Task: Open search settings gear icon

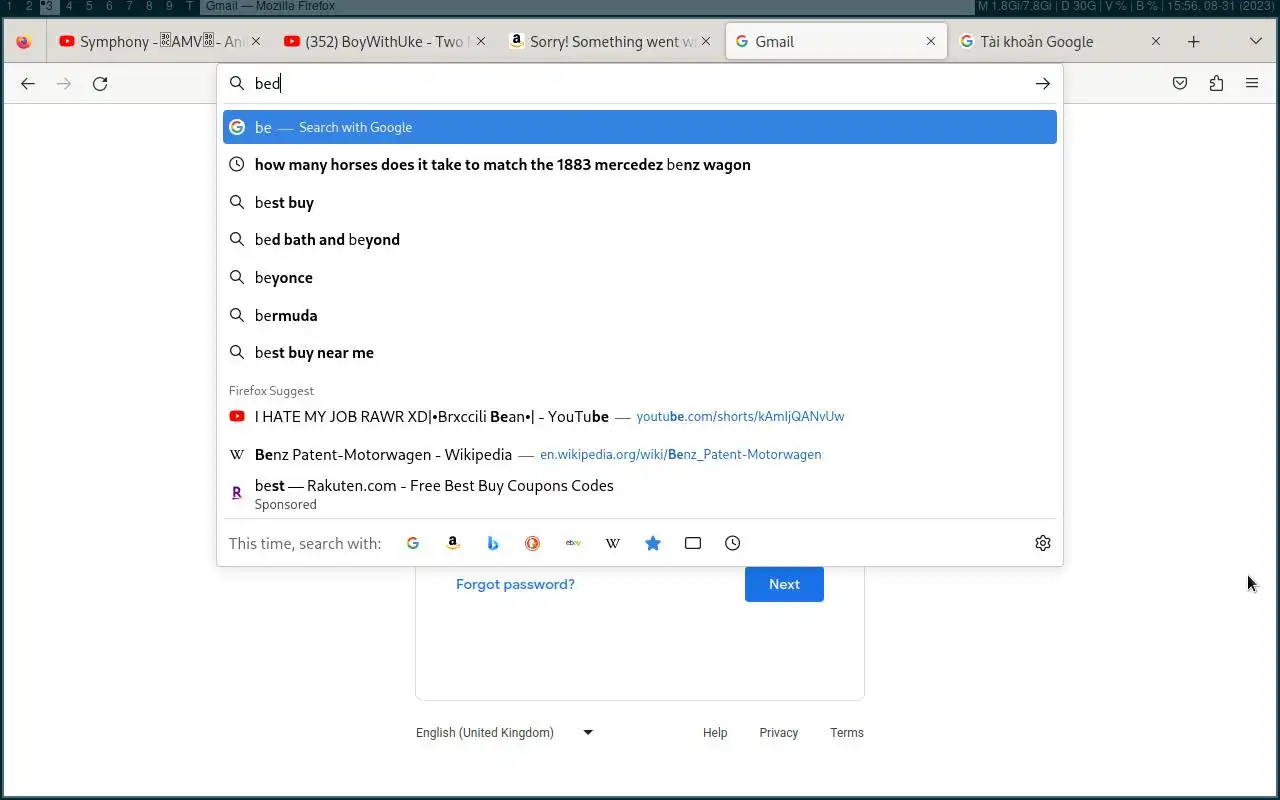Action: click(1043, 543)
